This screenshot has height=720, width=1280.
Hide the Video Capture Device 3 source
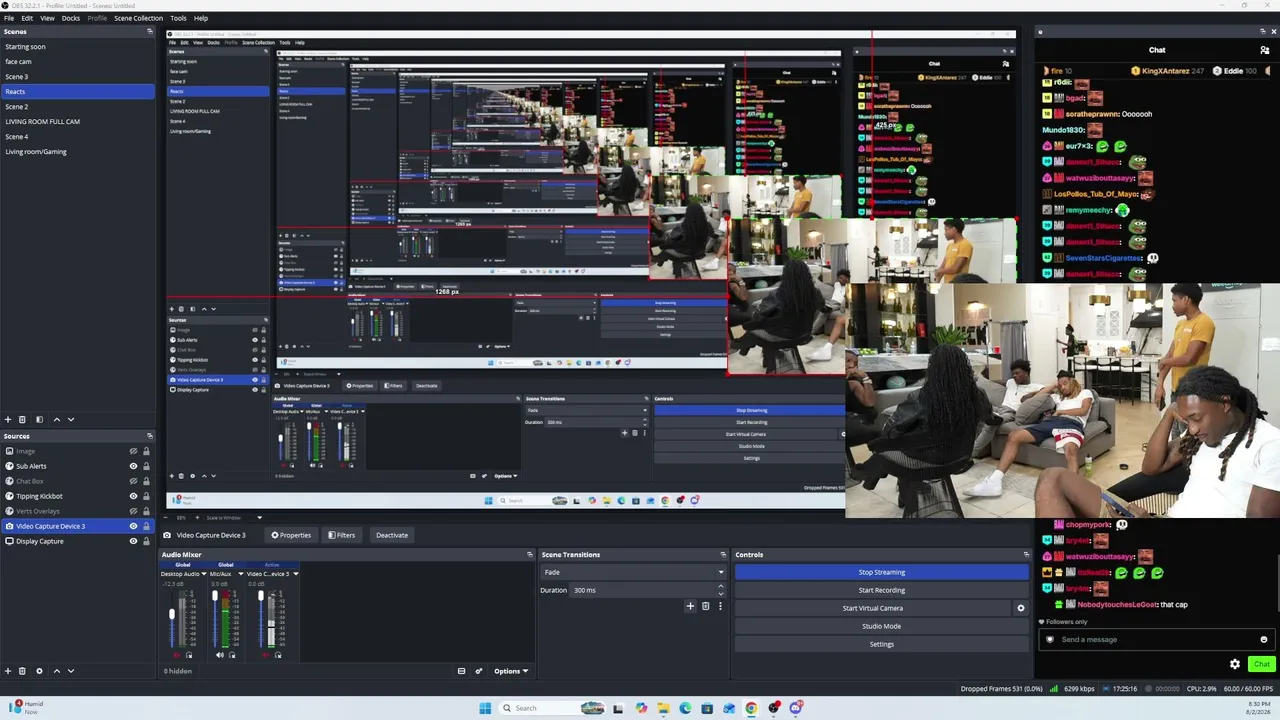coord(133,526)
